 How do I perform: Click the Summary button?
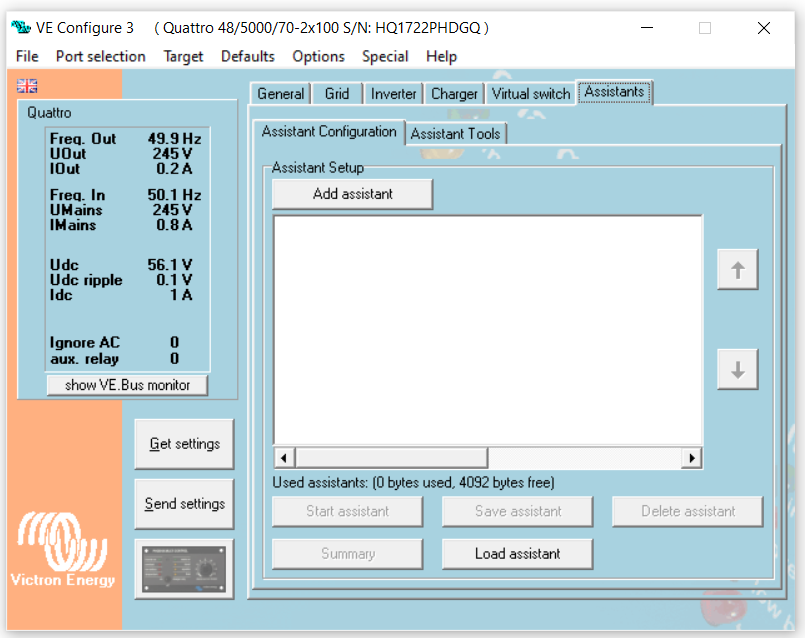coord(348,554)
